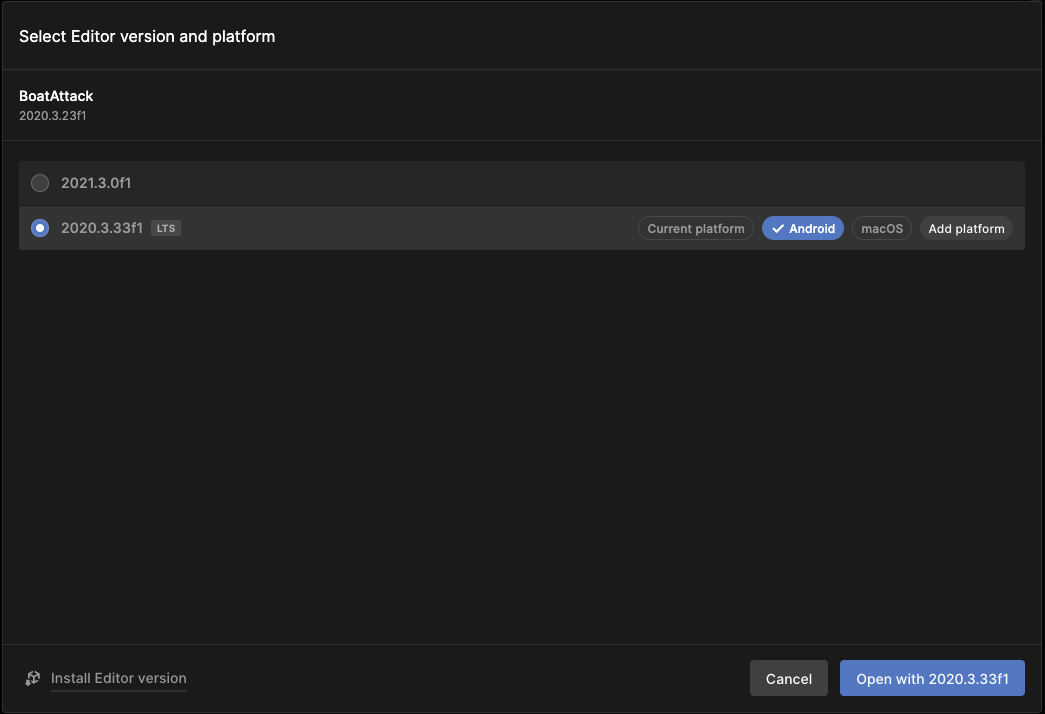
Task: Click the Unity install editor icon
Action: click(33, 678)
